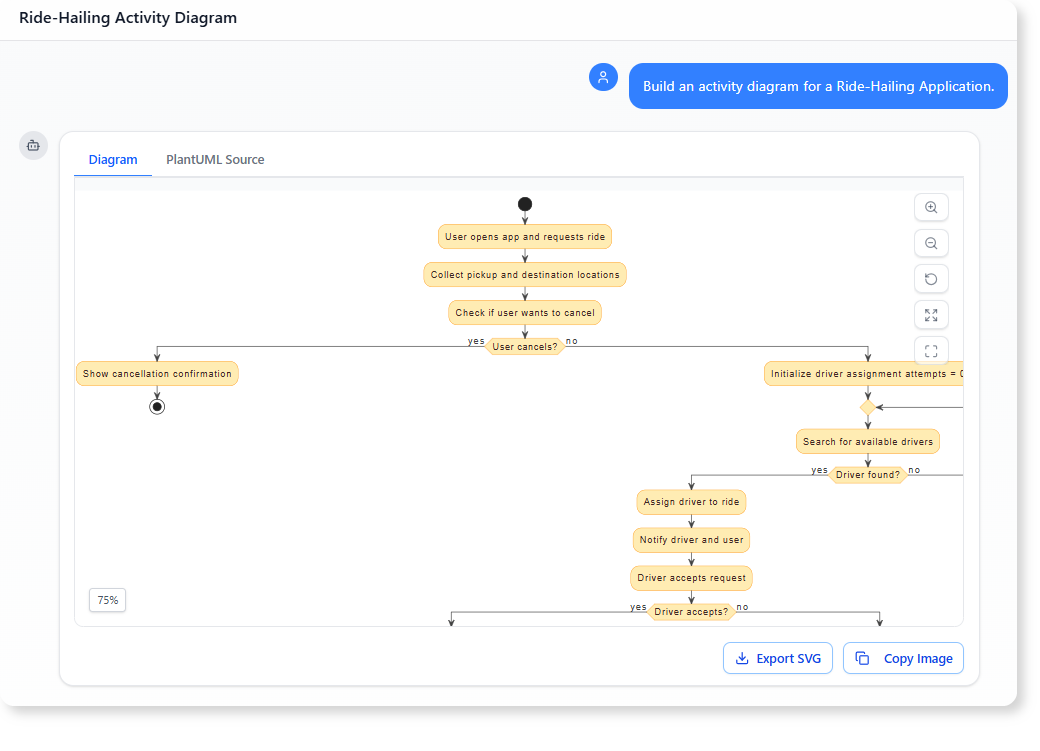Reset the diagram view
1040x751 pixels.
click(931, 279)
